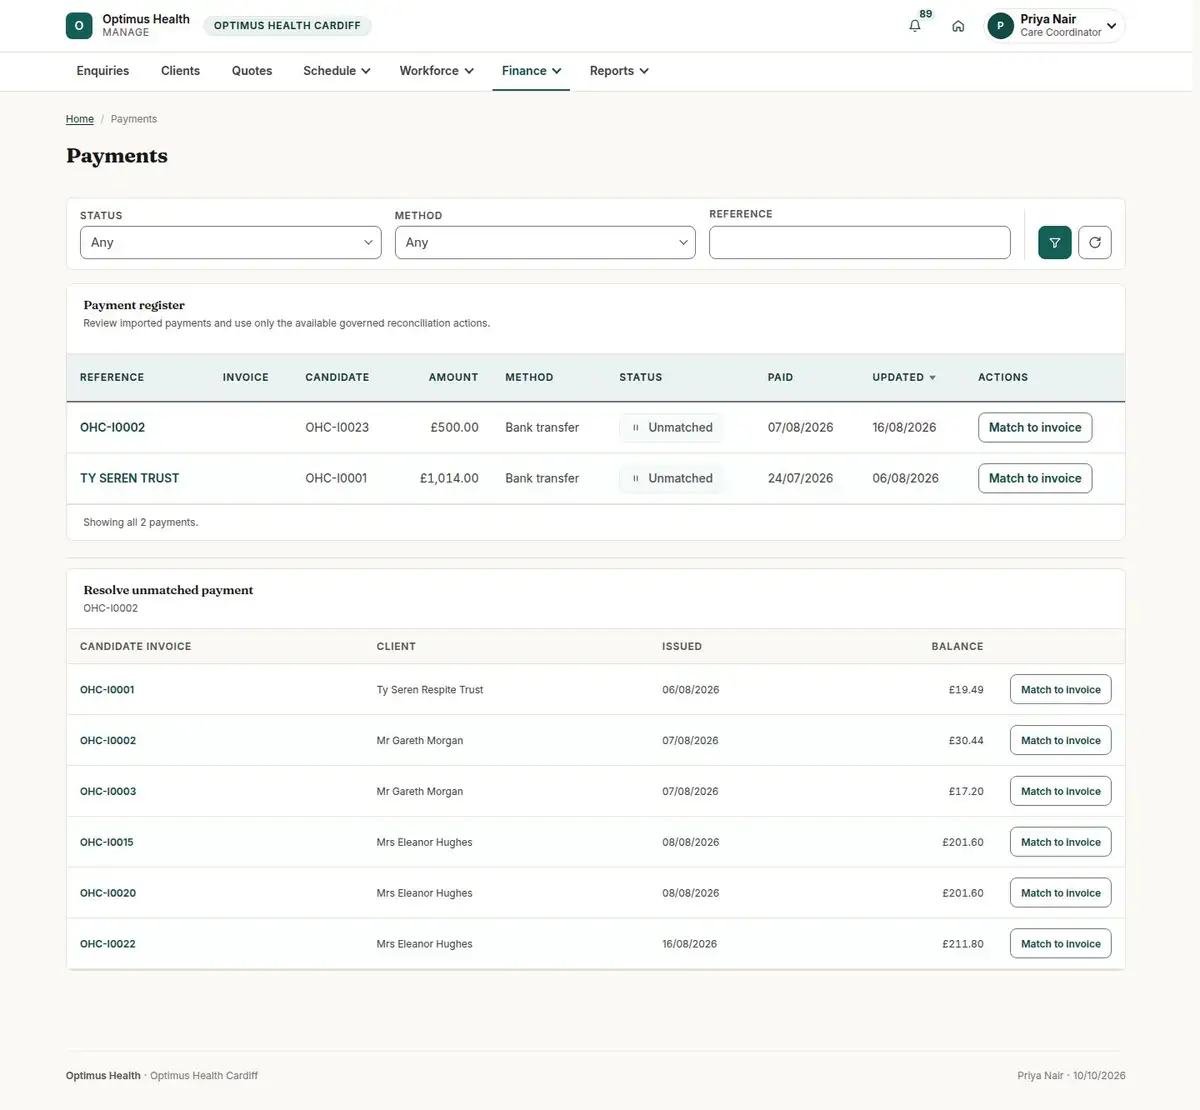Click client name Ty Seren Respite Trust

coord(430,690)
